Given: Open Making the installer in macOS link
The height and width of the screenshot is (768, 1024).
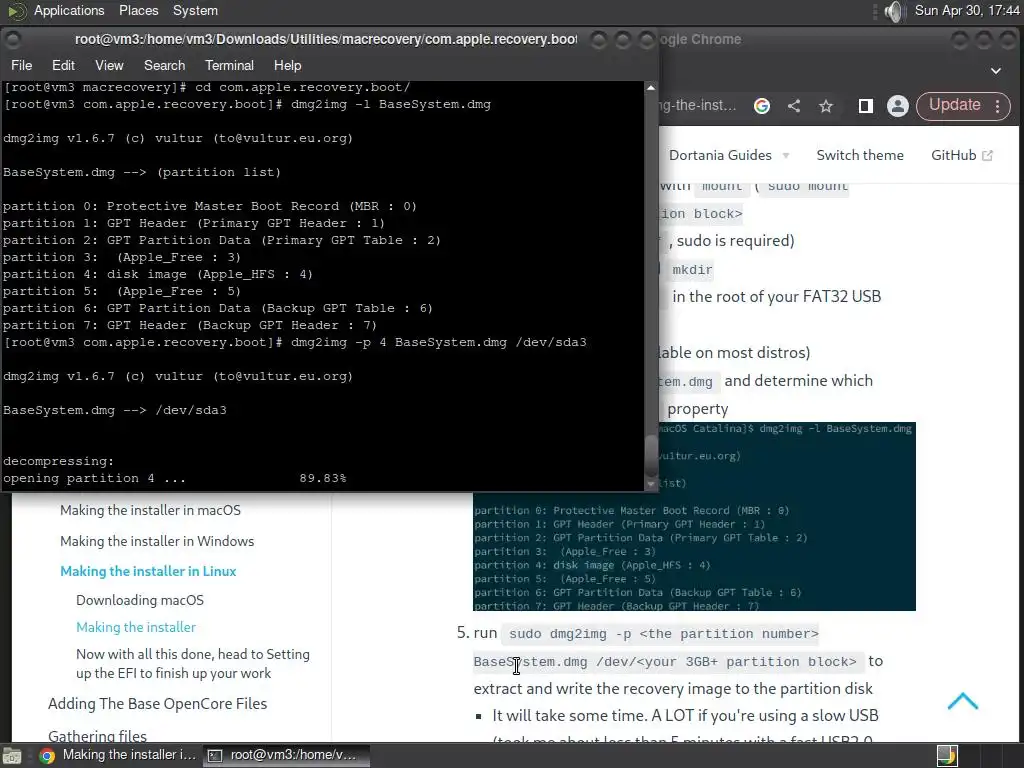Looking at the screenshot, I should (x=150, y=510).
